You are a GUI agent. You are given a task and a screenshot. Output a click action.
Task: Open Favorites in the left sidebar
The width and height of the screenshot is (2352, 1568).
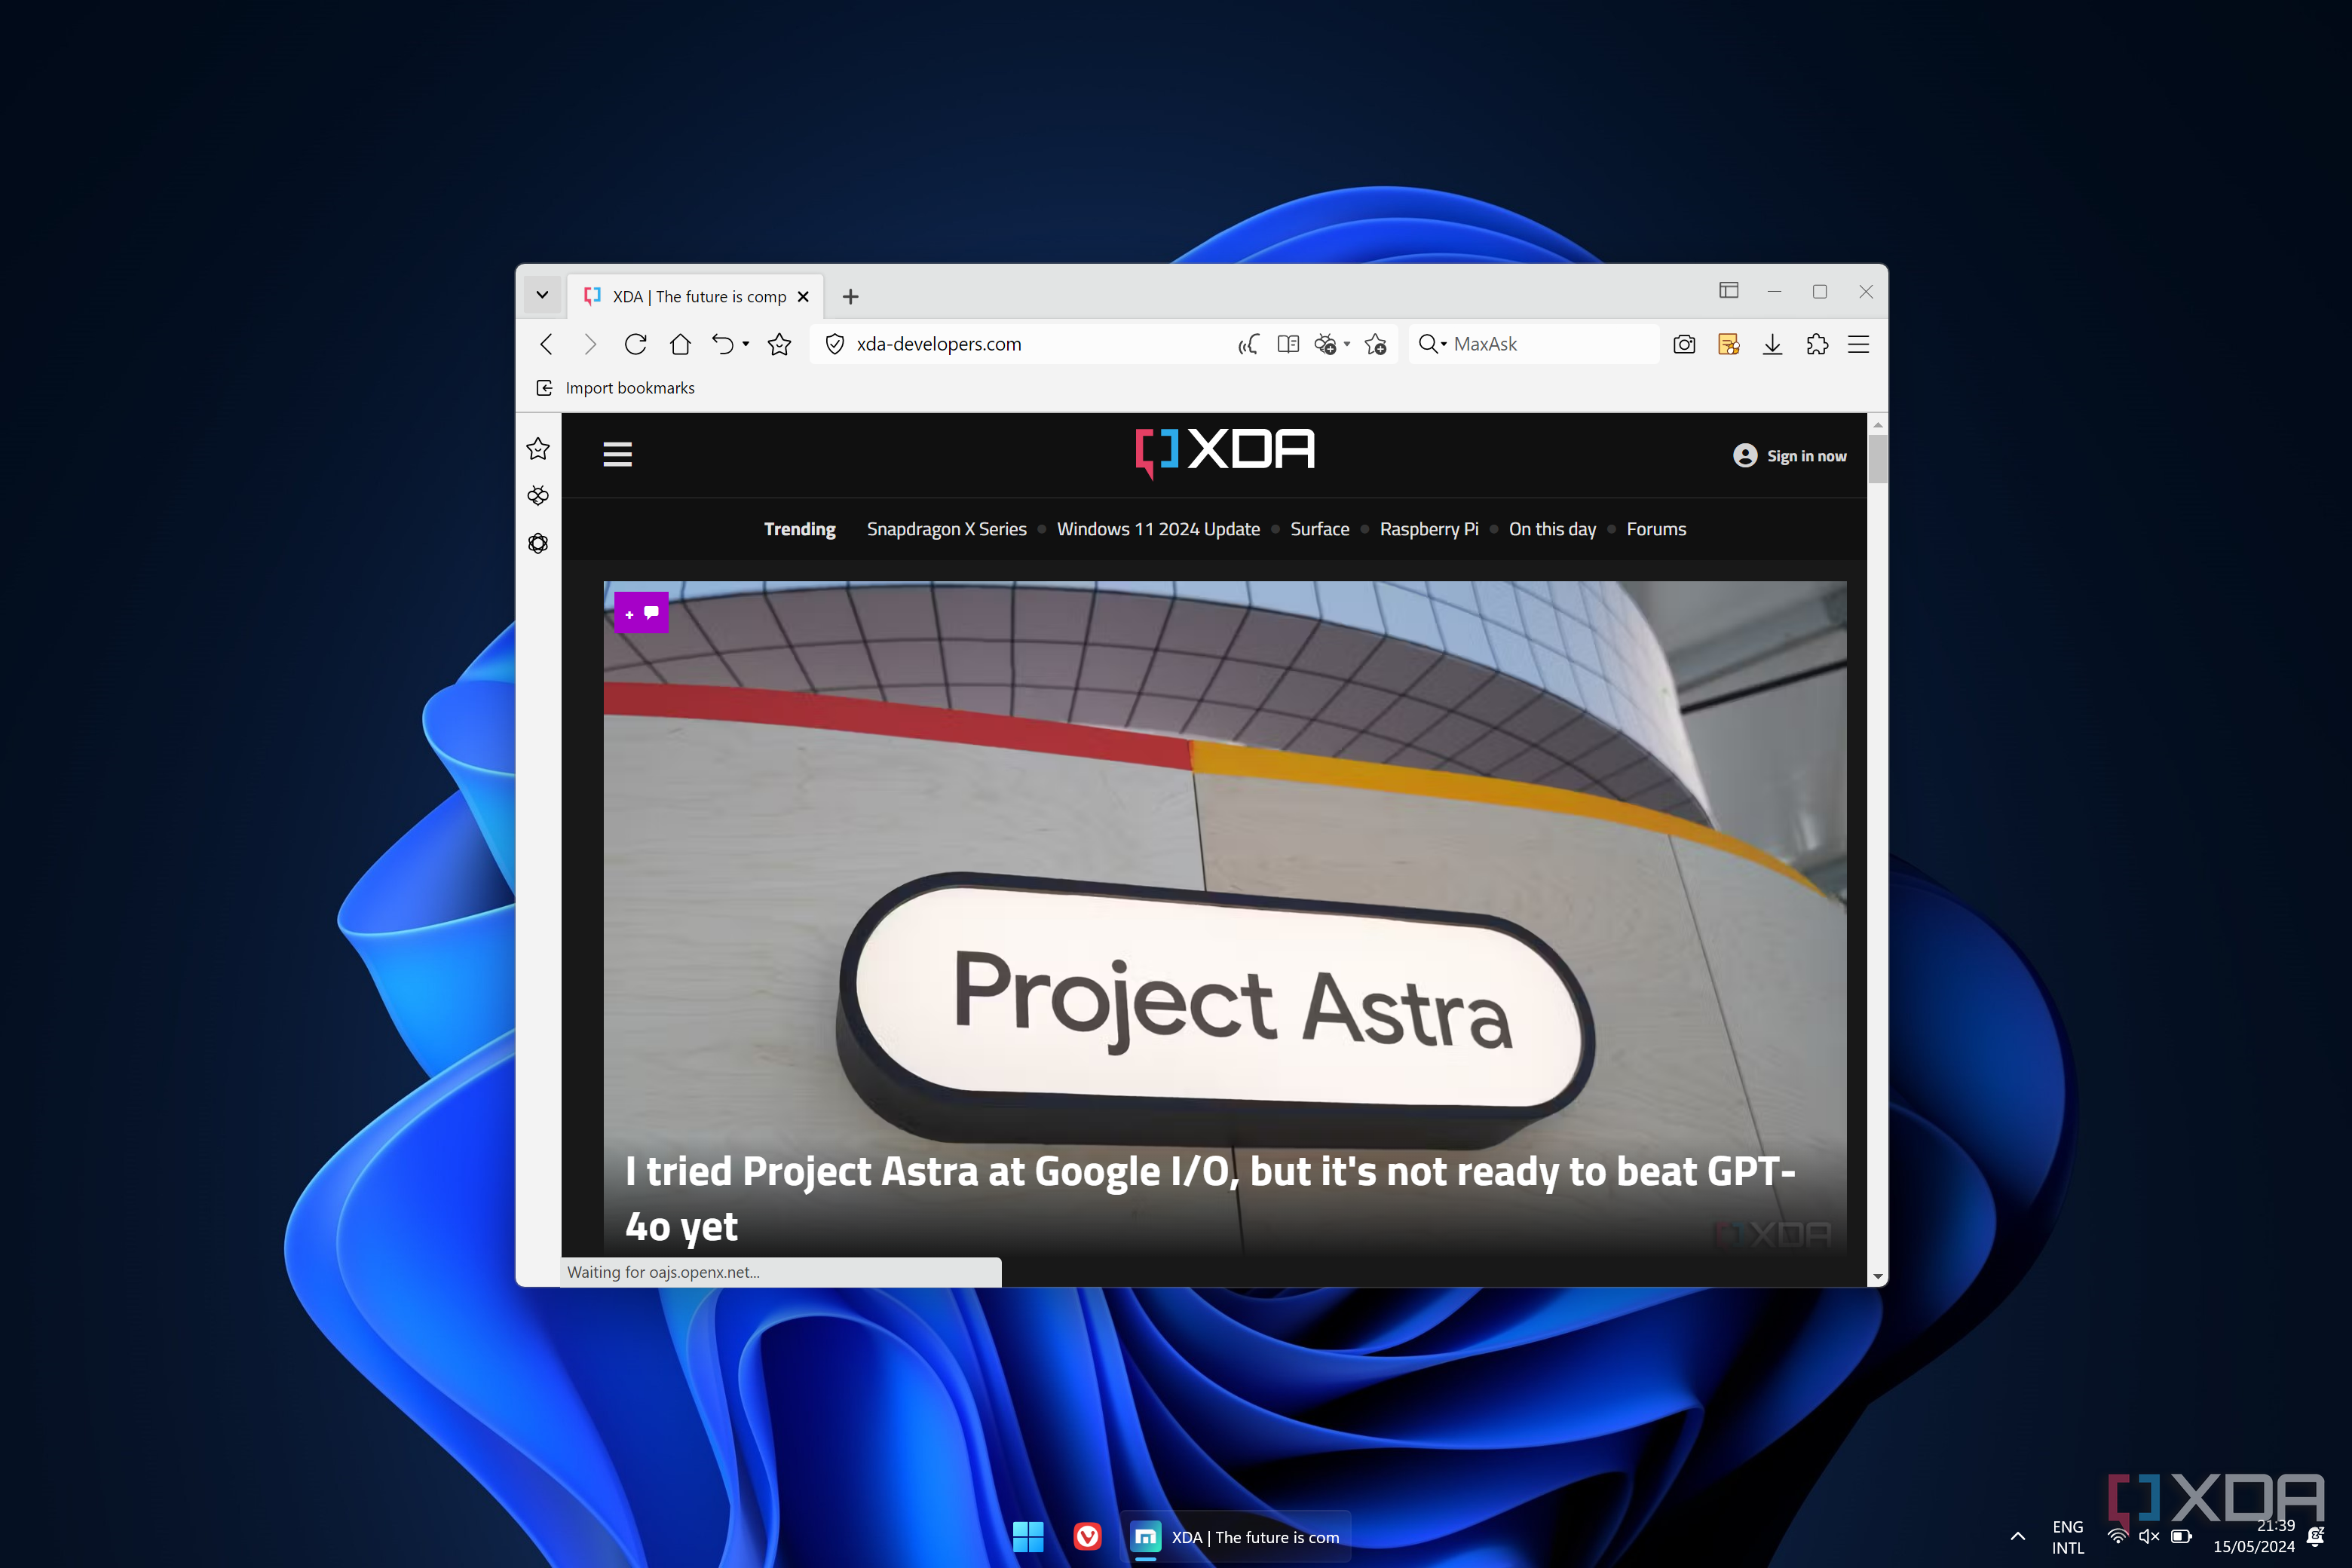point(538,448)
